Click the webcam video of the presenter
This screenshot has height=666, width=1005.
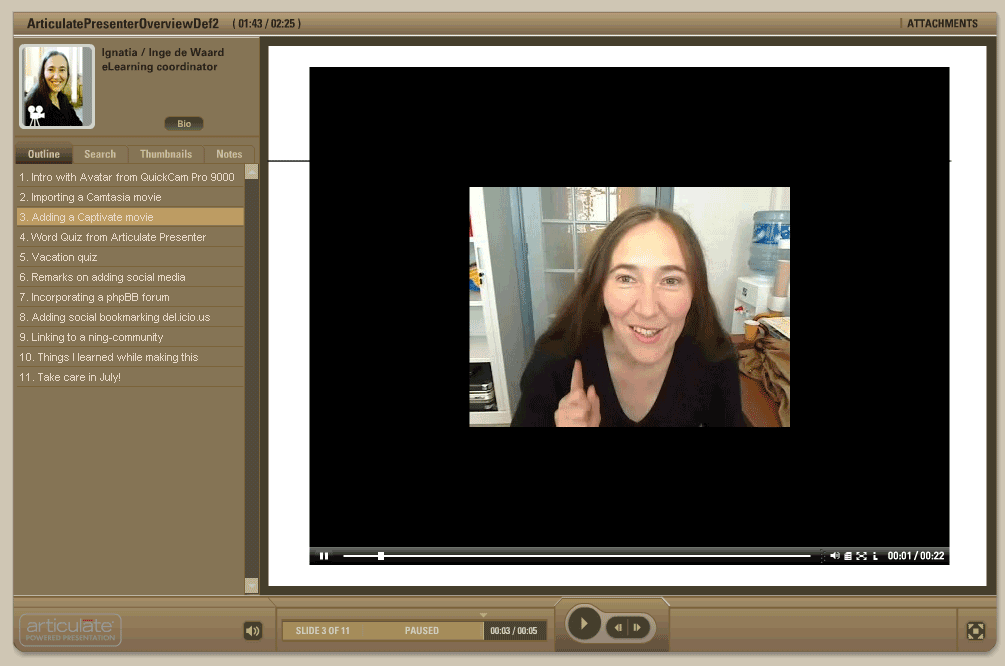[629, 306]
